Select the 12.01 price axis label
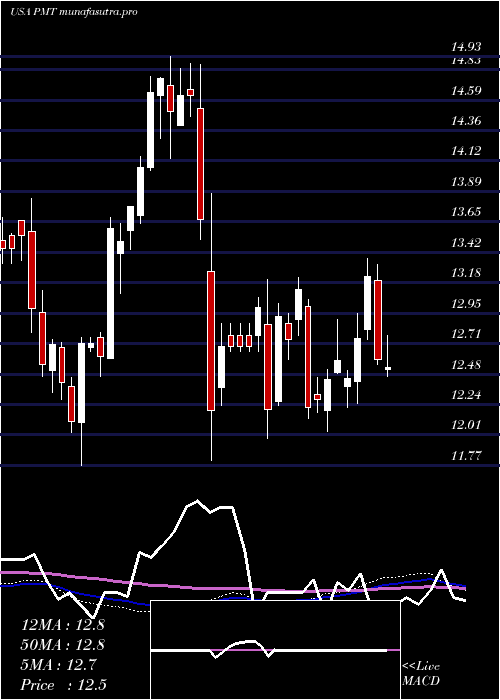The height and width of the screenshot is (700, 500). pos(466,425)
